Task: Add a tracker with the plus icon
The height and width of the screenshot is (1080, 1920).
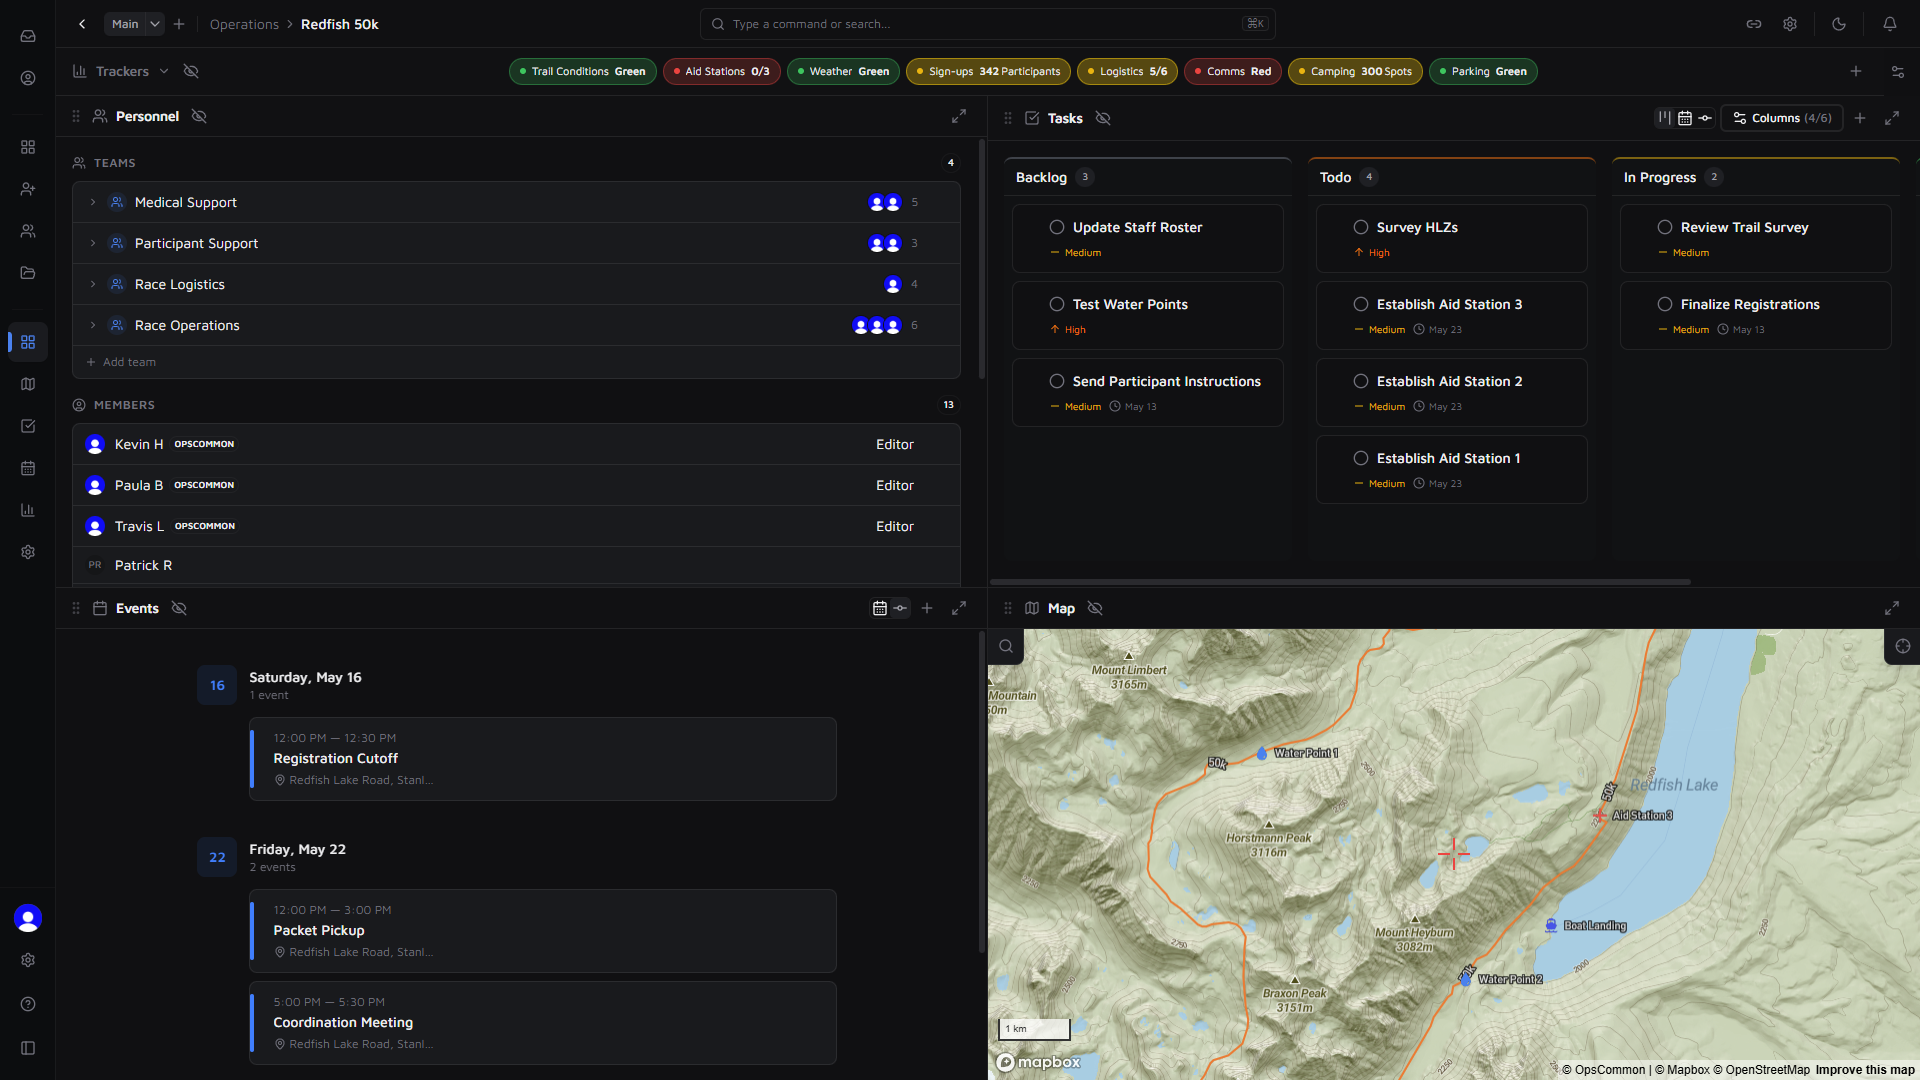Action: [1856, 71]
